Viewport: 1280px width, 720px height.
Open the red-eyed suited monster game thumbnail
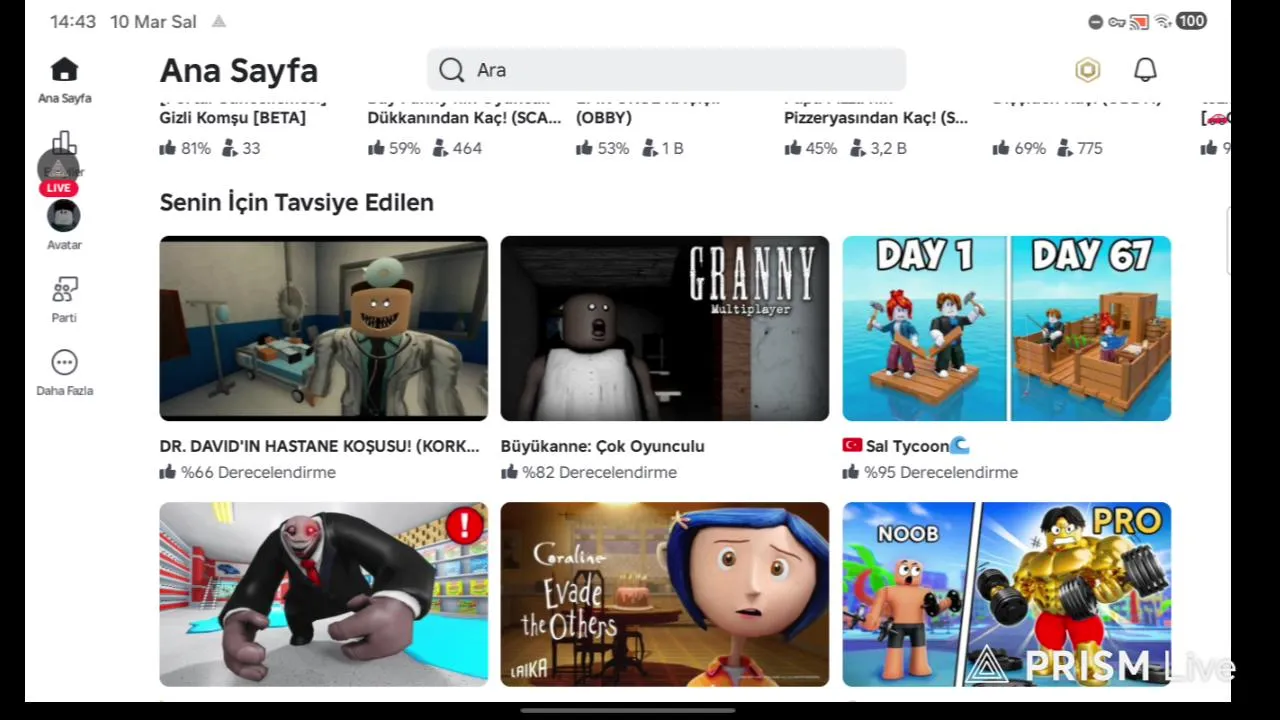324,594
